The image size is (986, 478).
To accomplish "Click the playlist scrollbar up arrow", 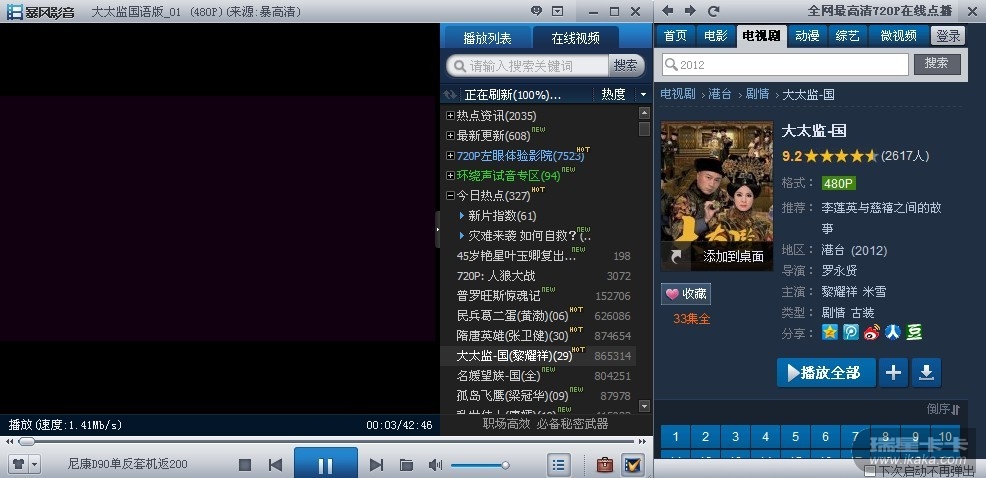I will (644, 113).
